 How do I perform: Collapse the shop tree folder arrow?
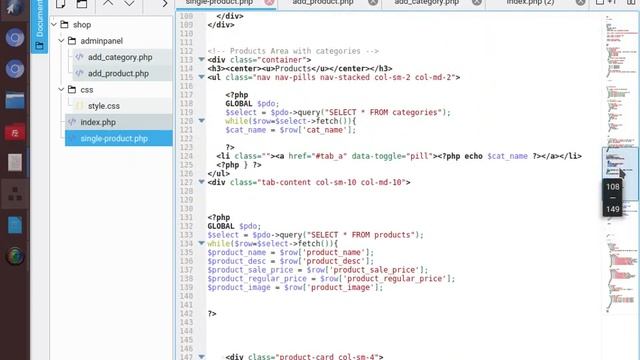(54, 24)
